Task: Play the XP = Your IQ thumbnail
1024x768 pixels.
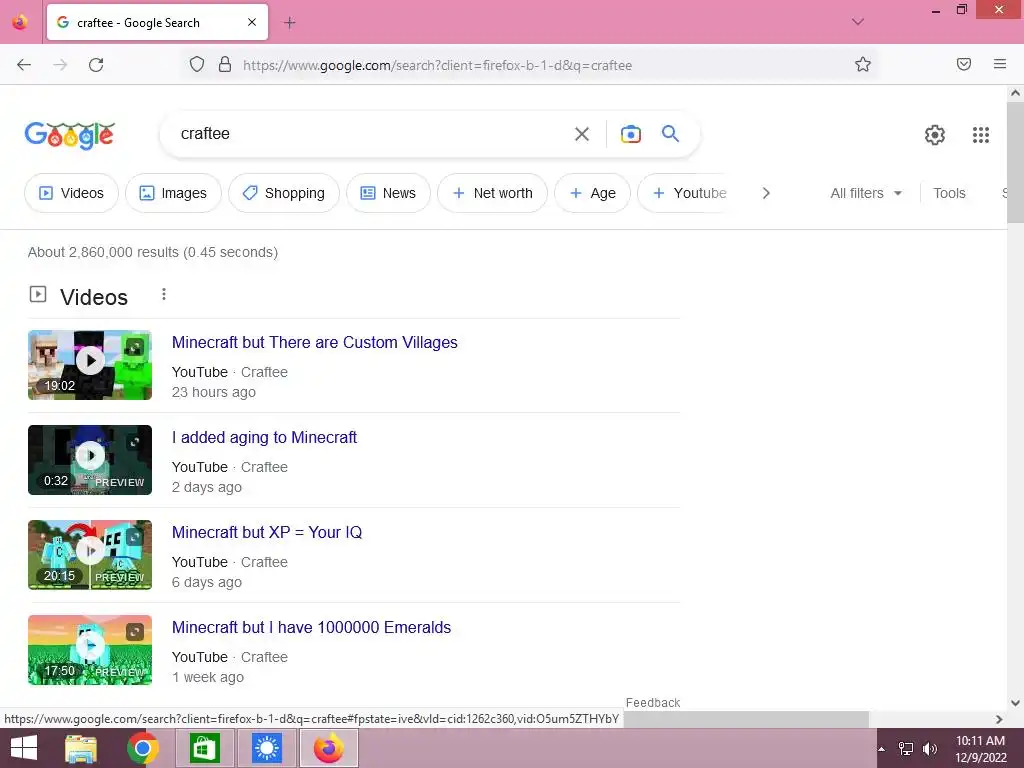Action: pyautogui.click(x=90, y=554)
